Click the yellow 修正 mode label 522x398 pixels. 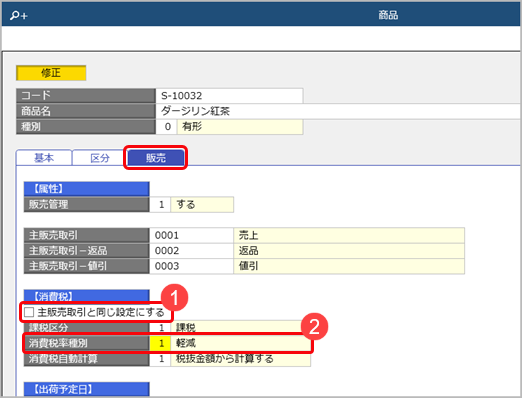click(x=51, y=73)
